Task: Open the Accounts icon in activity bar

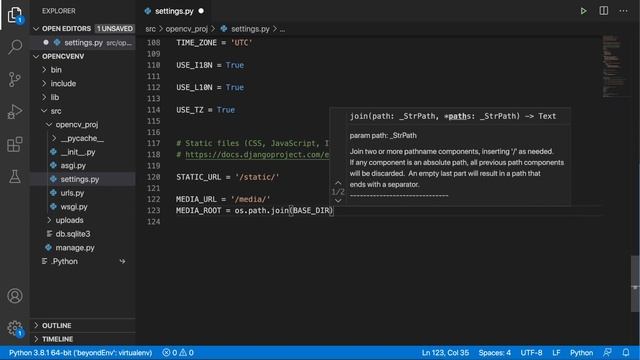Action: click(x=15, y=296)
